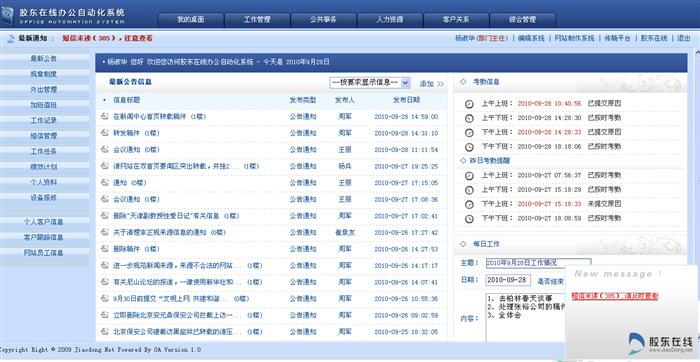The image size is (700, 362).
Task: Click the clock icon for 上午上班 07:56:37
Action: (x=469, y=176)
